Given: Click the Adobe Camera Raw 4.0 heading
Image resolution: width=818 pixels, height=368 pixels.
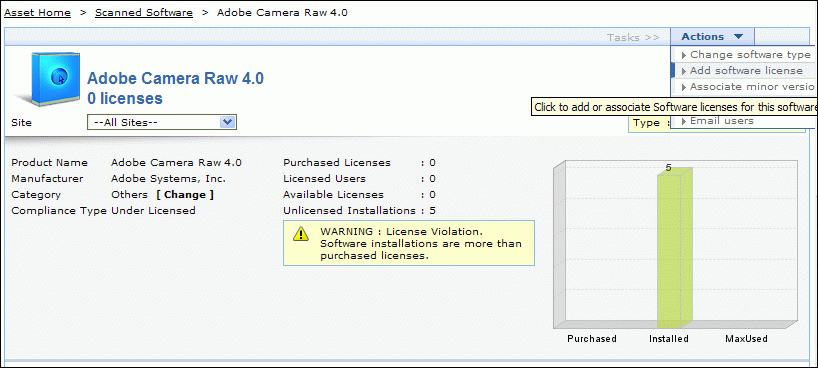Looking at the screenshot, I should 175,78.
